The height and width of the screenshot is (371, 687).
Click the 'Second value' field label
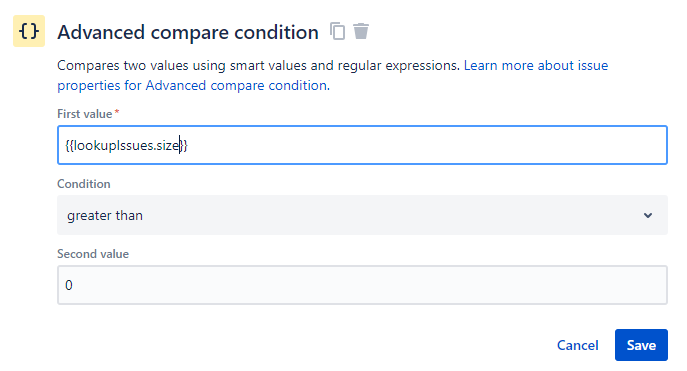(x=93, y=254)
